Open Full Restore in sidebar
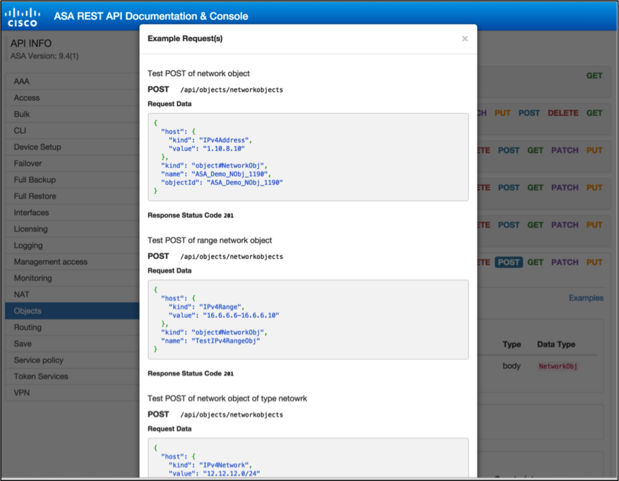The height and width of the screenshot is (481, 619). pos(72,196)
